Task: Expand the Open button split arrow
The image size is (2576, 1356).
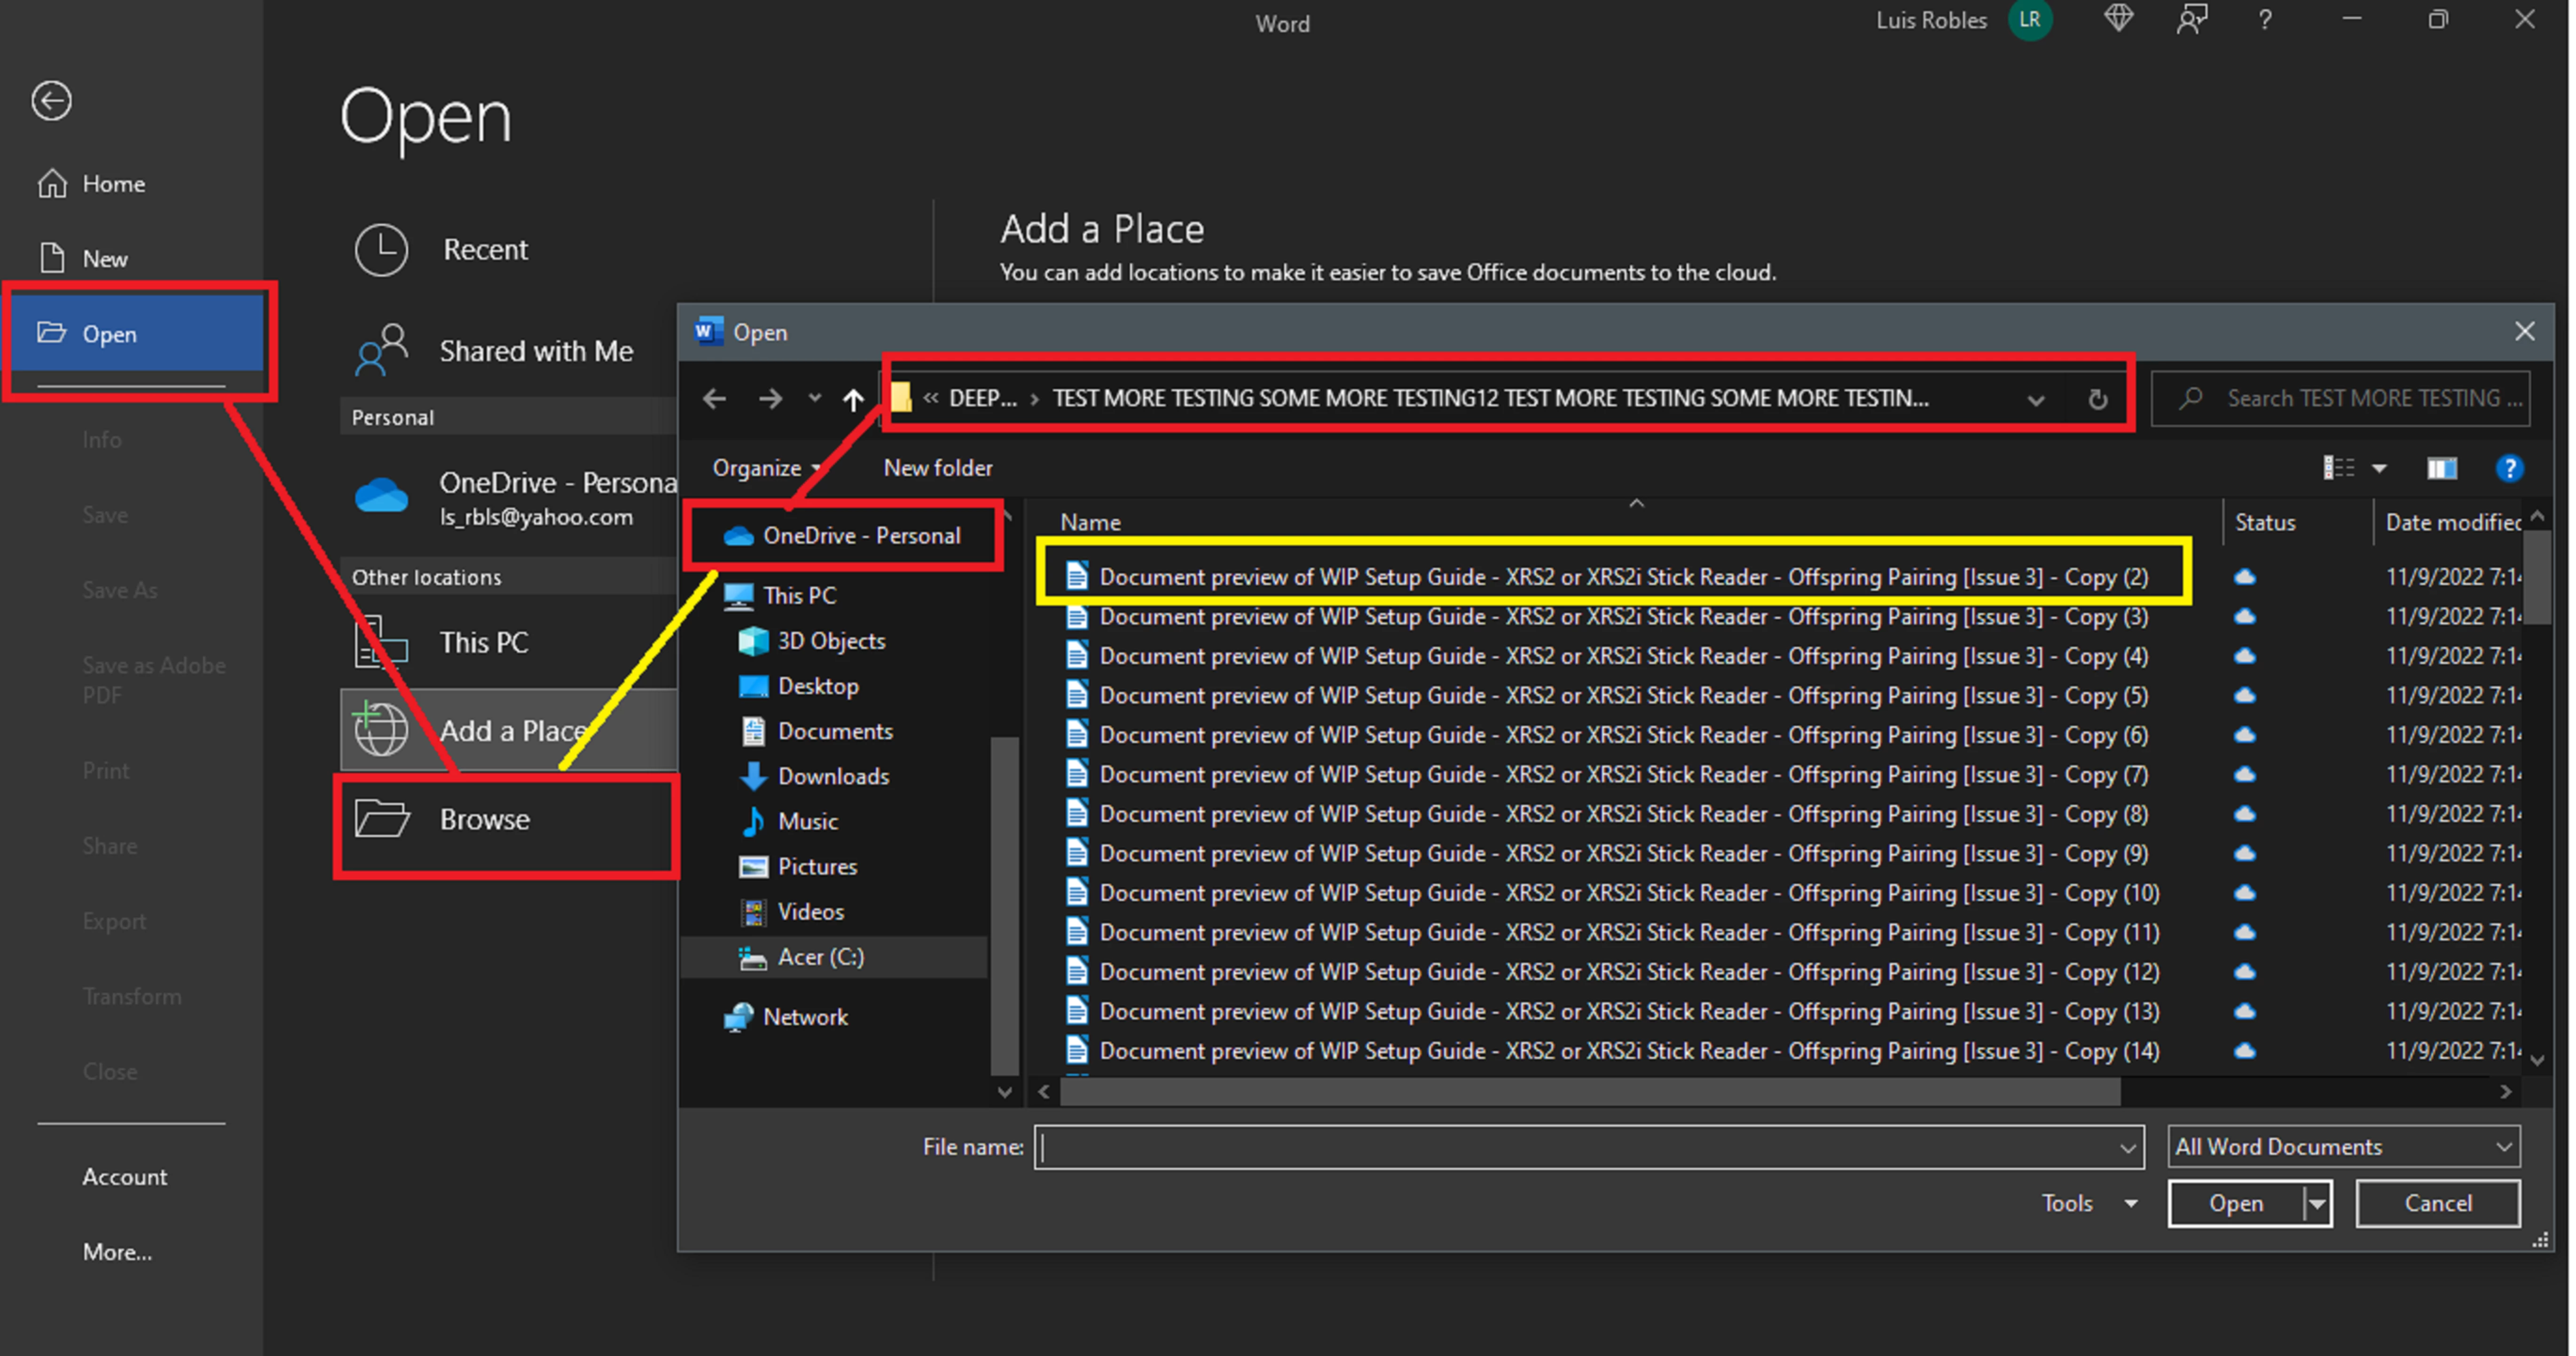Action: tap(2316, 1203)
